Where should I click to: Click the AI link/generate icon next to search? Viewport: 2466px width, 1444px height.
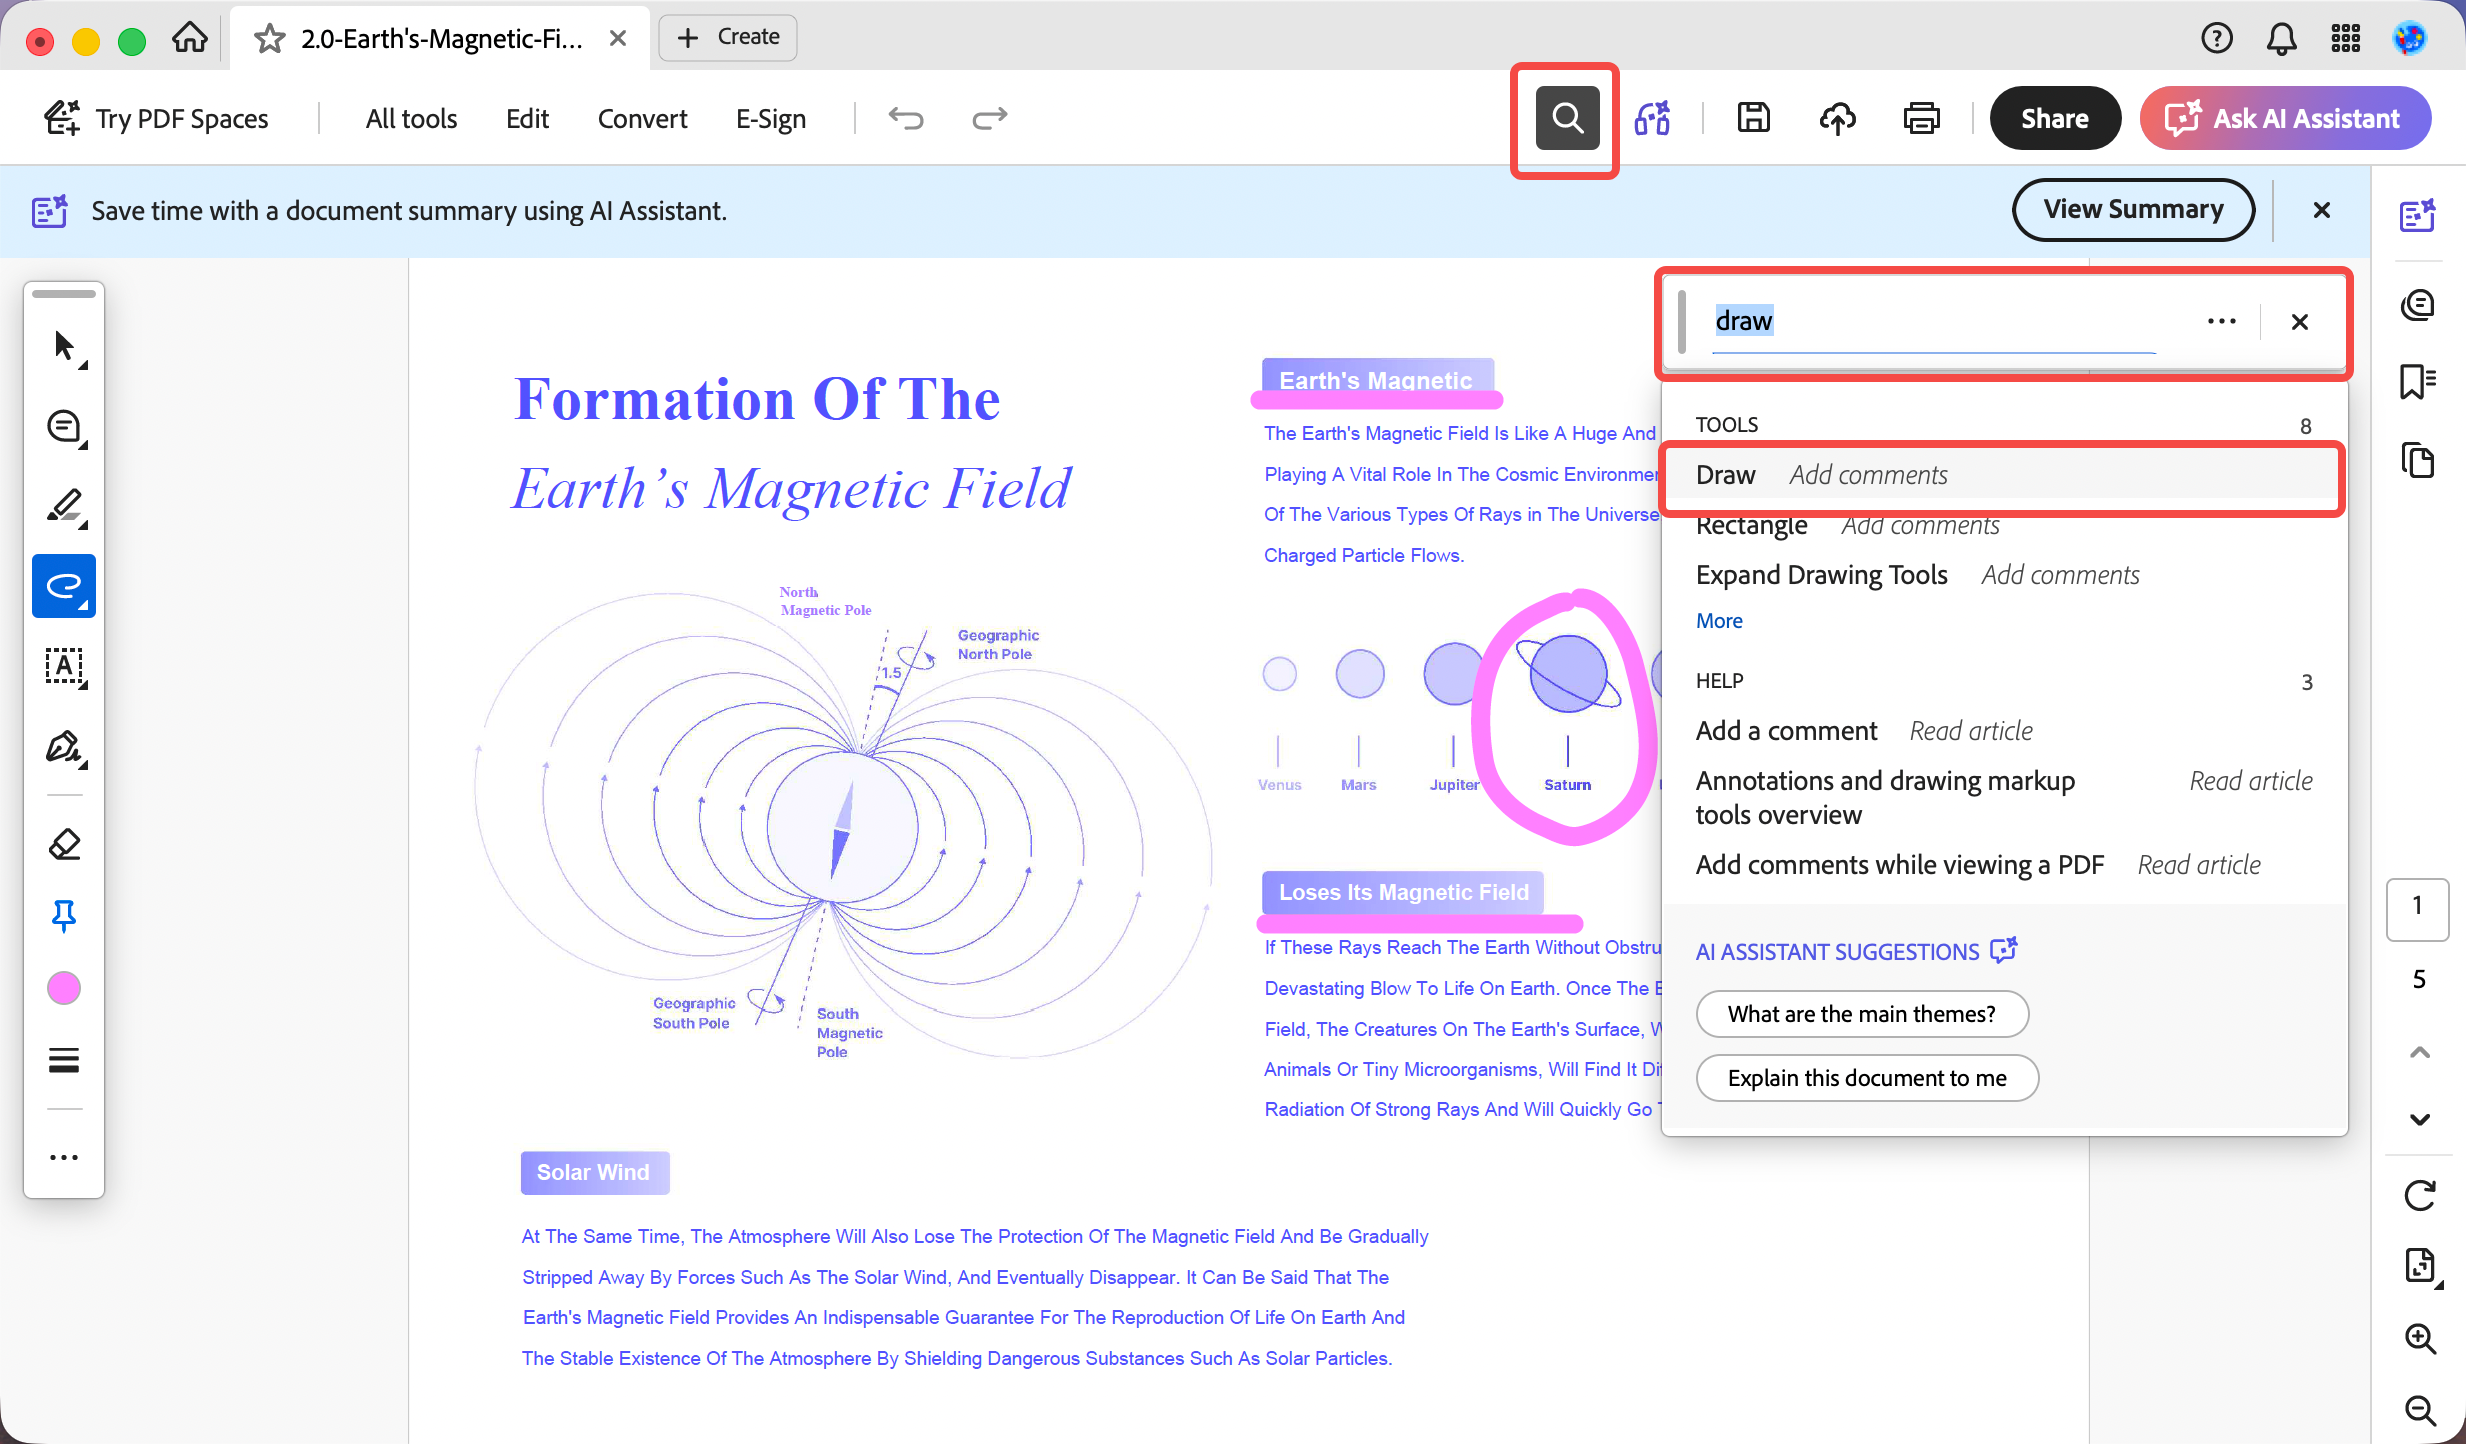tap(1652, 118)
